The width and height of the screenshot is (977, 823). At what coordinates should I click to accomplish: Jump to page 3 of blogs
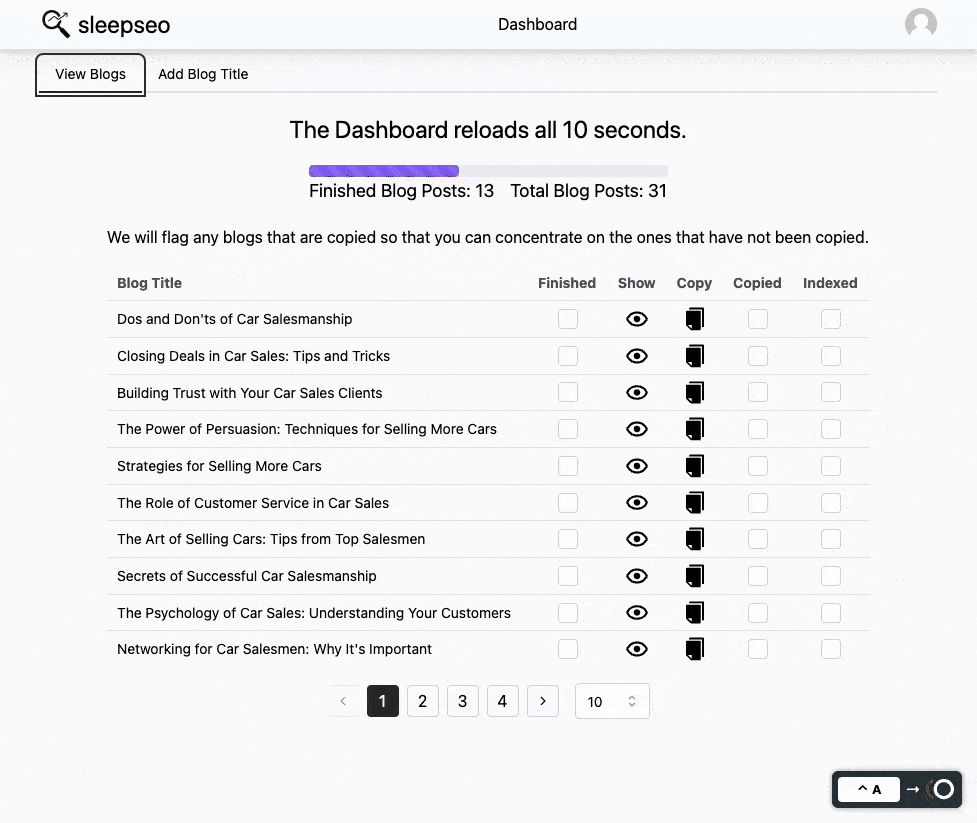462,702
